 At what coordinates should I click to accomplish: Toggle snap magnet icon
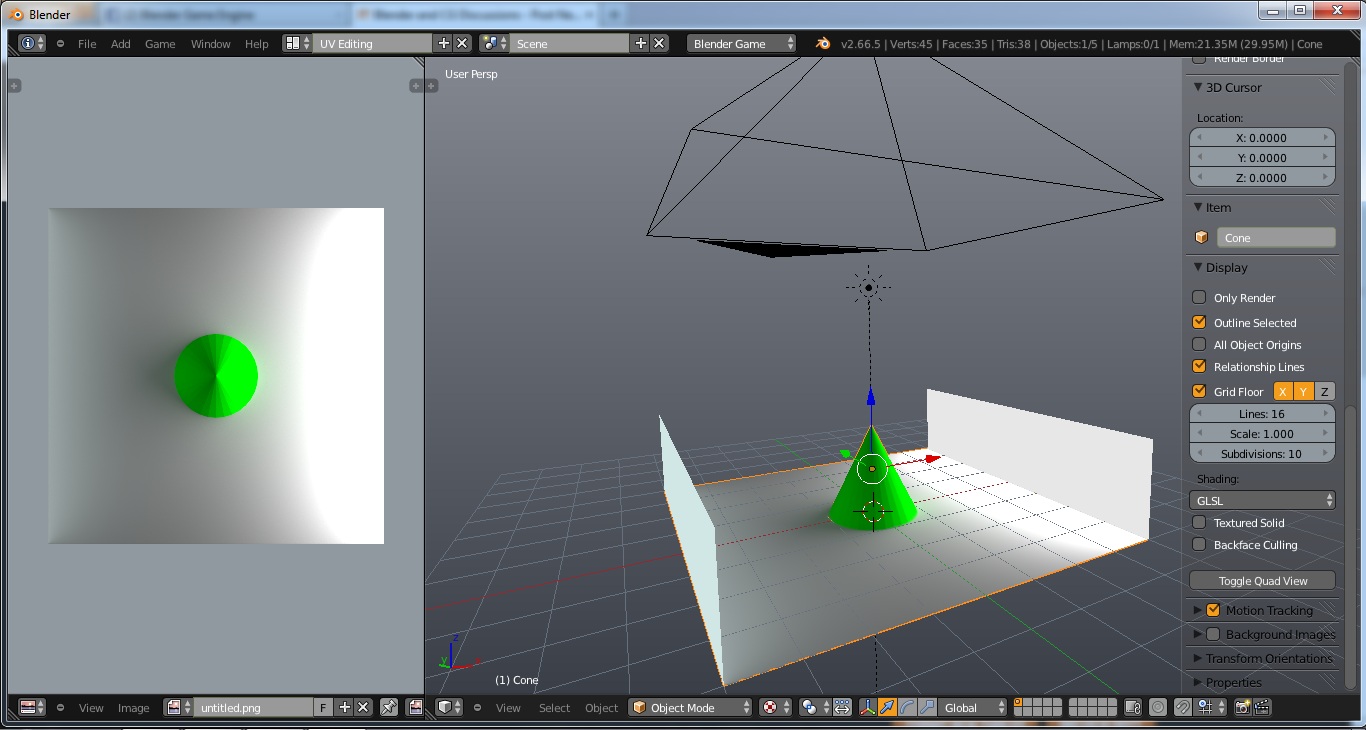[x=1183, y=707]
